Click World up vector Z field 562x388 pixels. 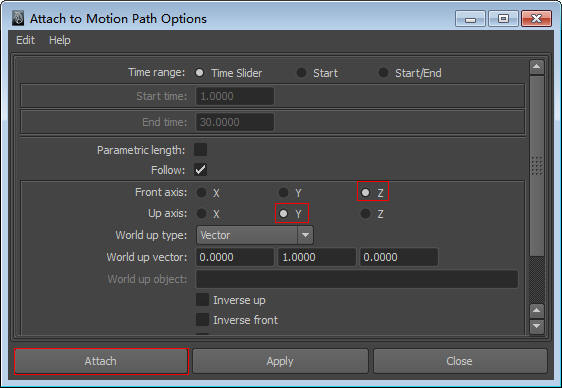click(399, 257)
